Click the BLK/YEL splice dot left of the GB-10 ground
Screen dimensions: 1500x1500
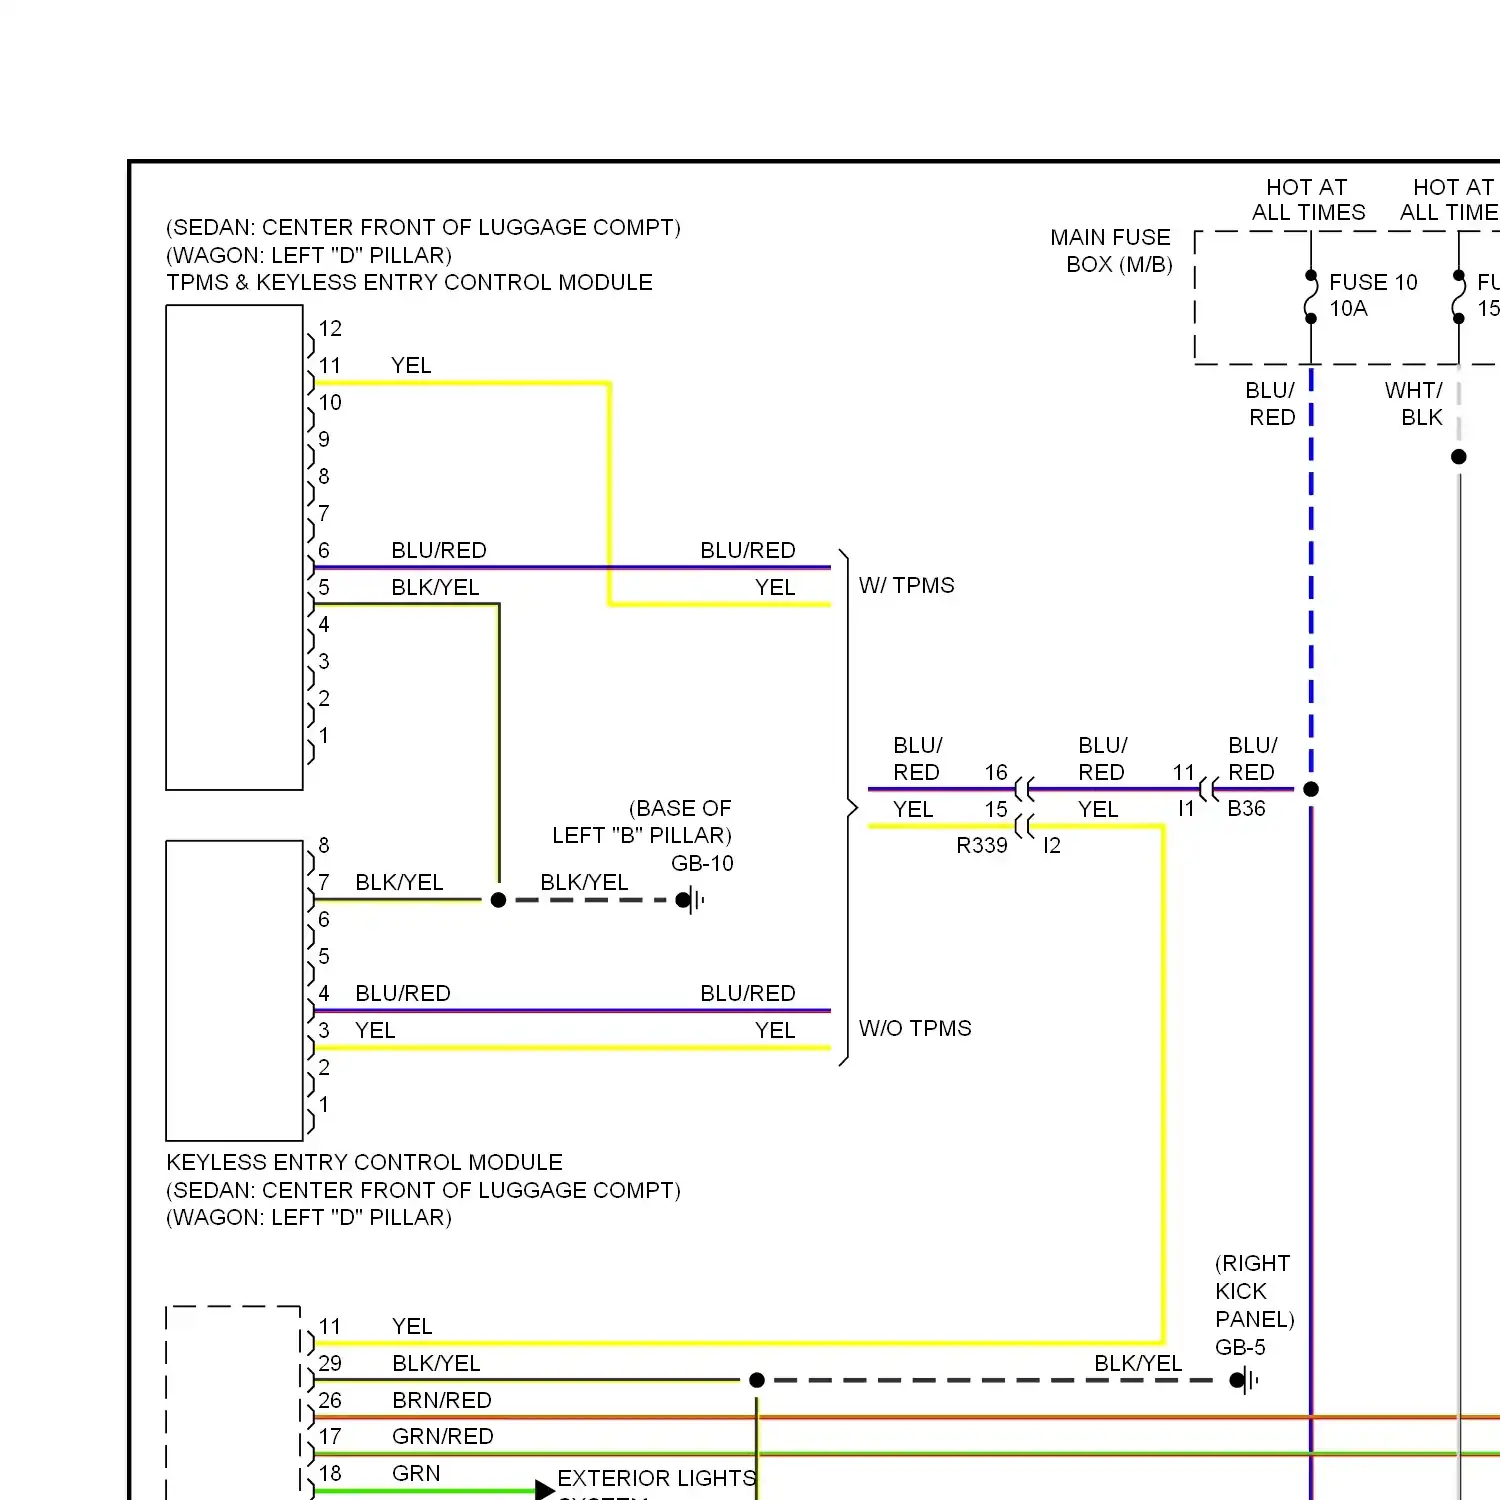(x=498, y=900)
